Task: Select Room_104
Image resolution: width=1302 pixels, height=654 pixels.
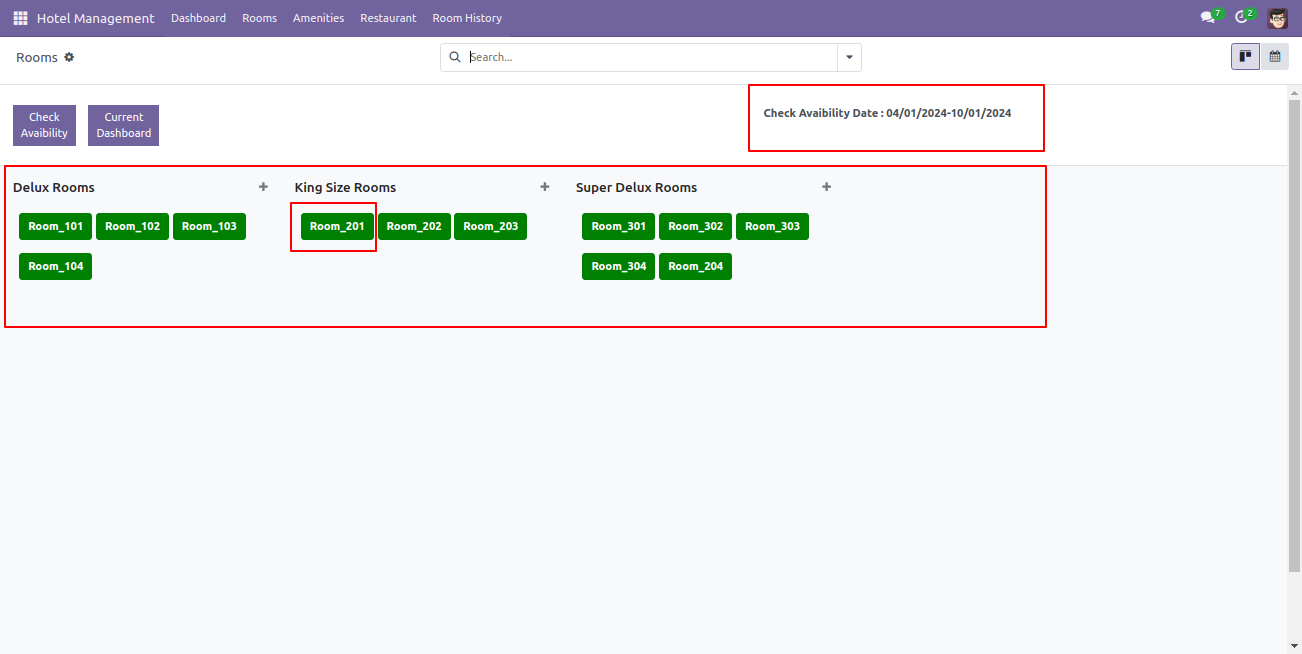Action: [56, 266]
